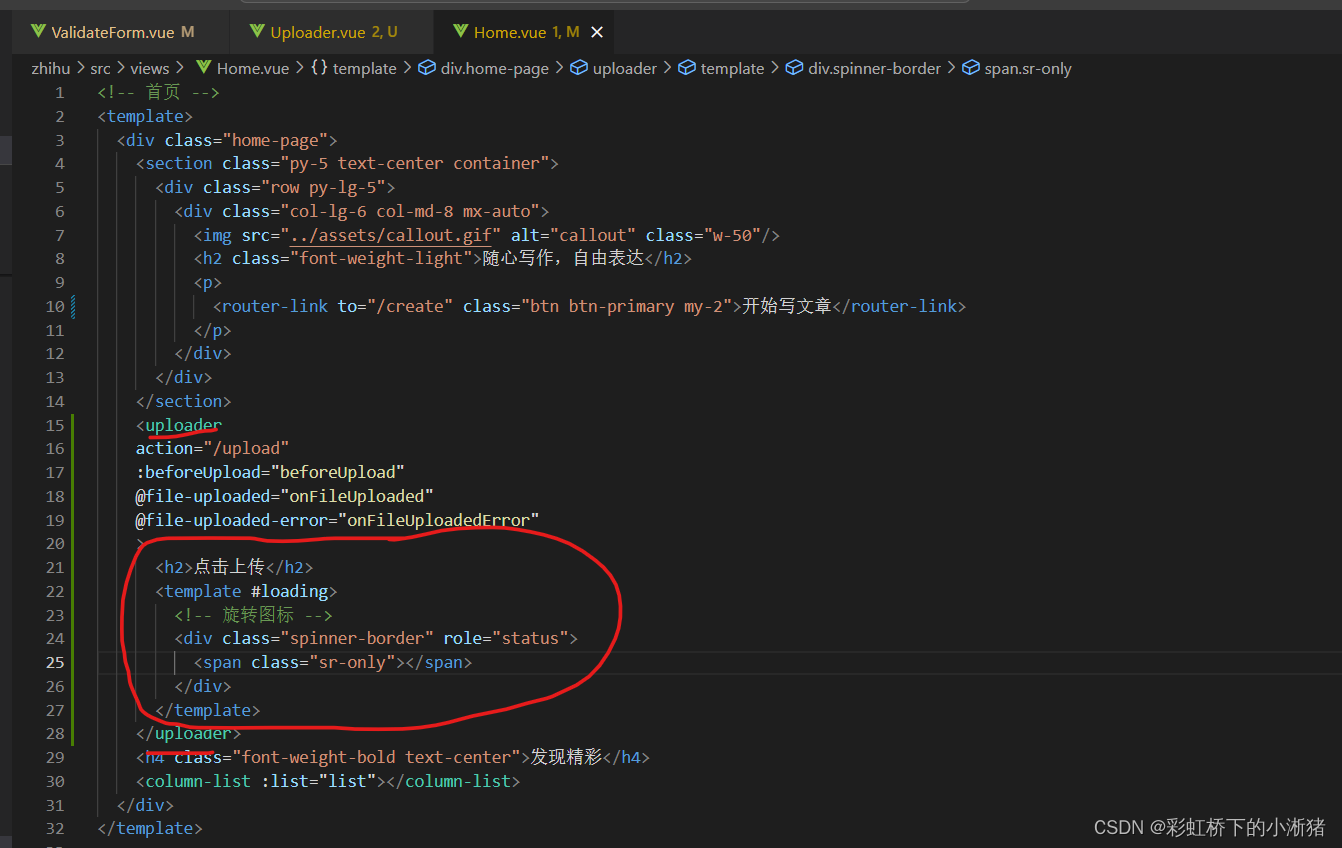The image size is (1342, 848).
Task: Click the zhihu breadcrumb folder
Action: click(x=51, y=69)
